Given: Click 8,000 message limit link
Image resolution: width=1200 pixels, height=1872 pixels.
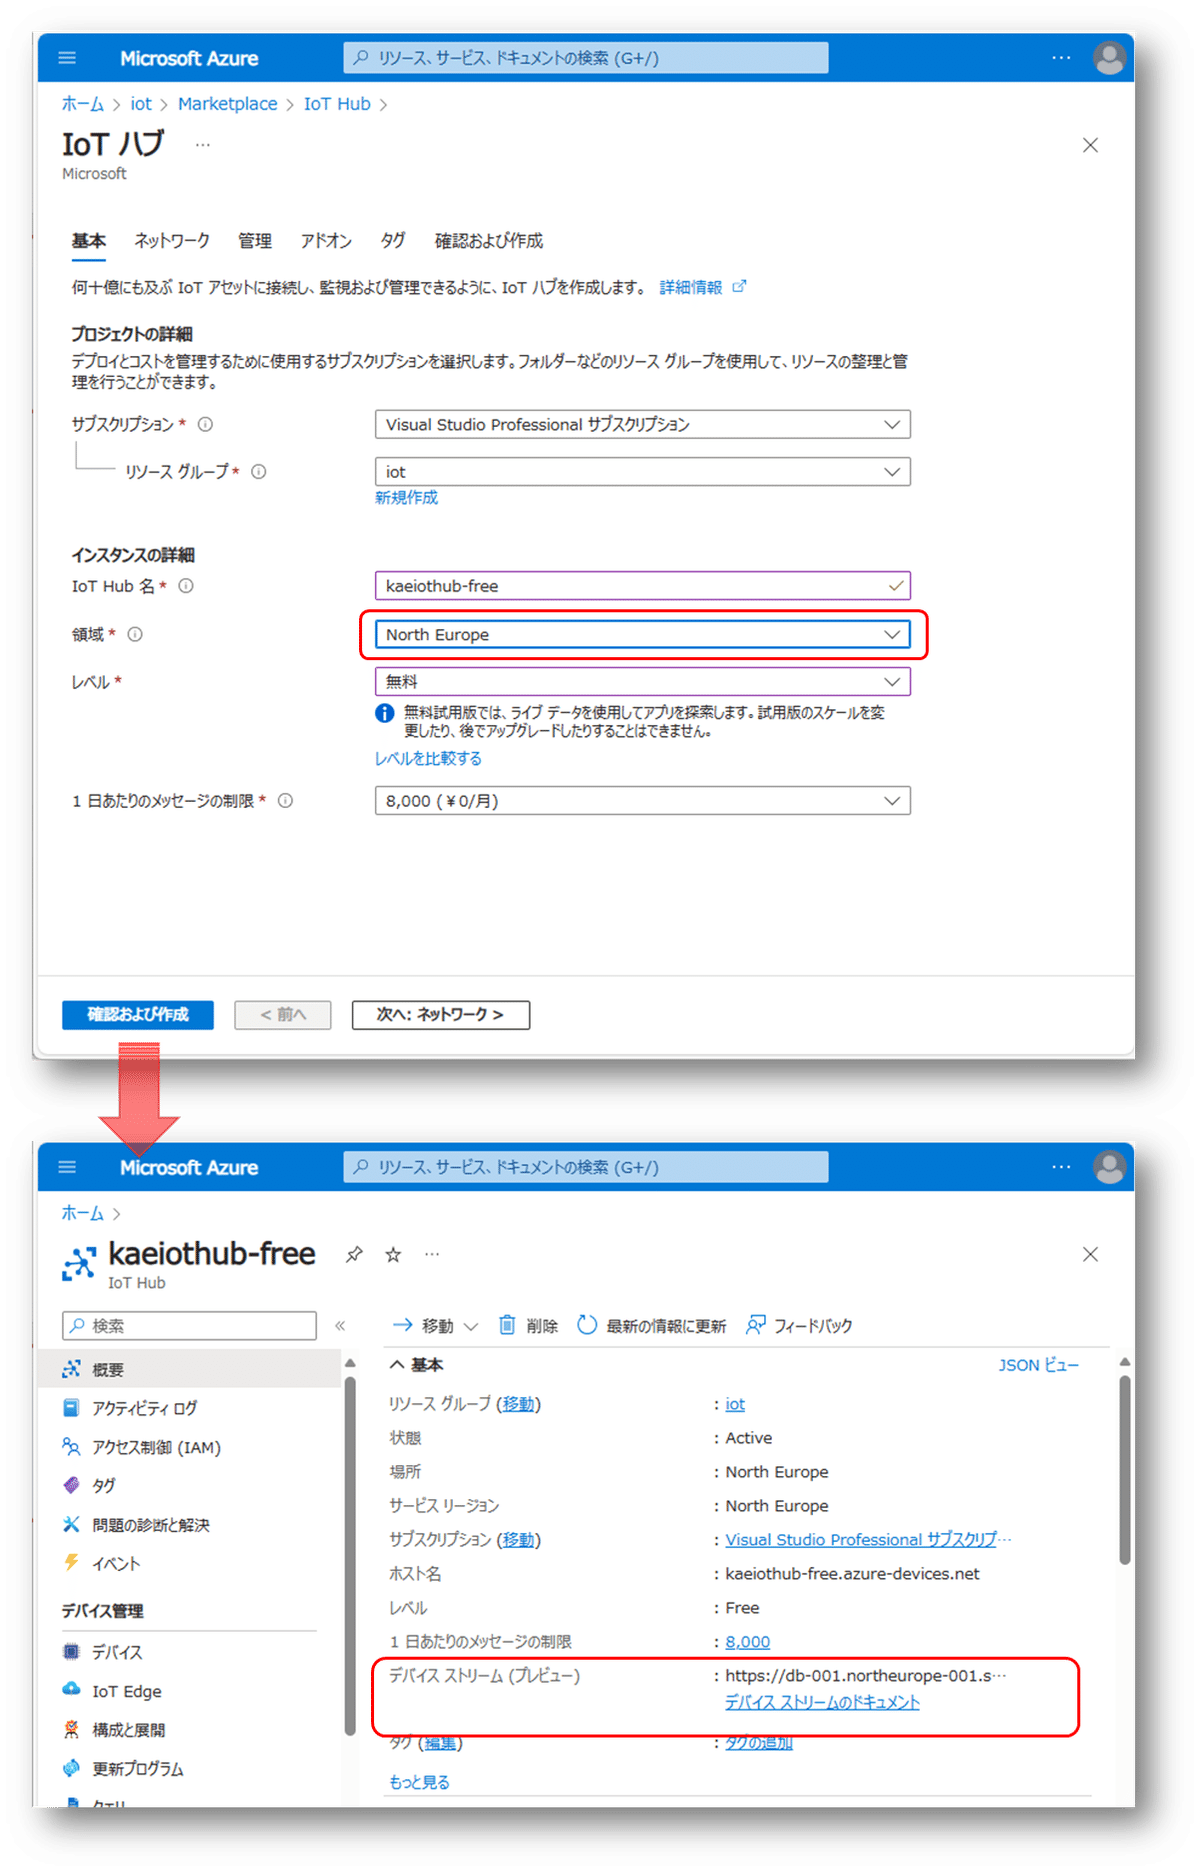Looking at the screenshot, I should pos(748,1642).
